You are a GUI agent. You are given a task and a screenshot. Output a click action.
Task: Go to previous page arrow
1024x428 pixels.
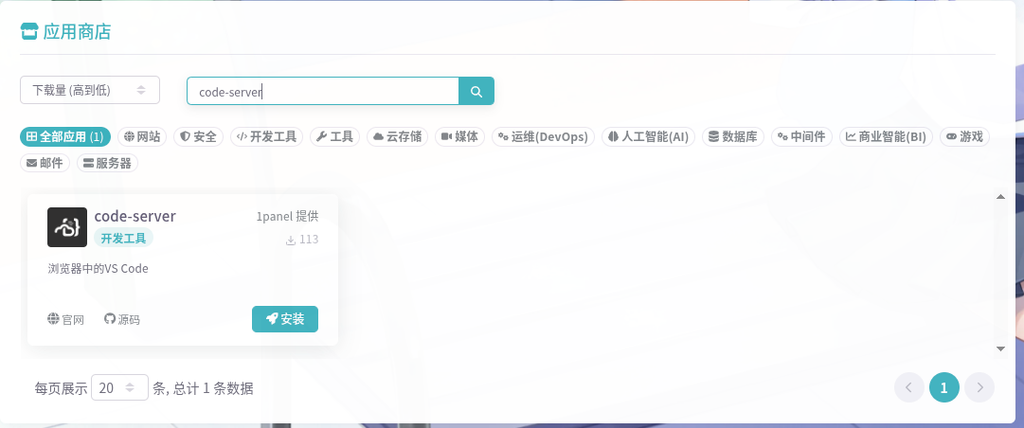909,387
